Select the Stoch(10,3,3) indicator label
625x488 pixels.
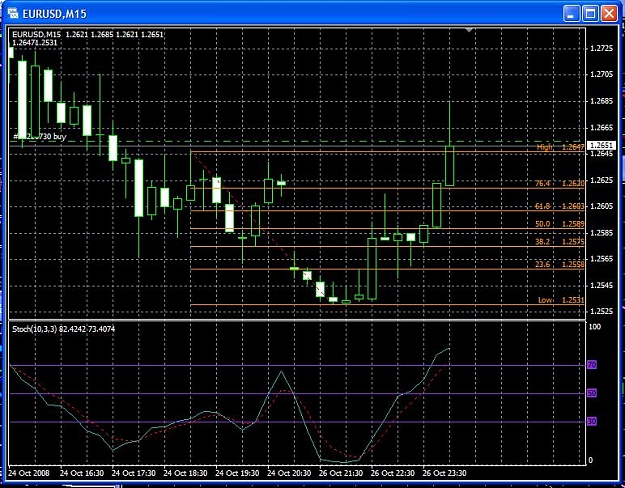[x=63, y=329]
